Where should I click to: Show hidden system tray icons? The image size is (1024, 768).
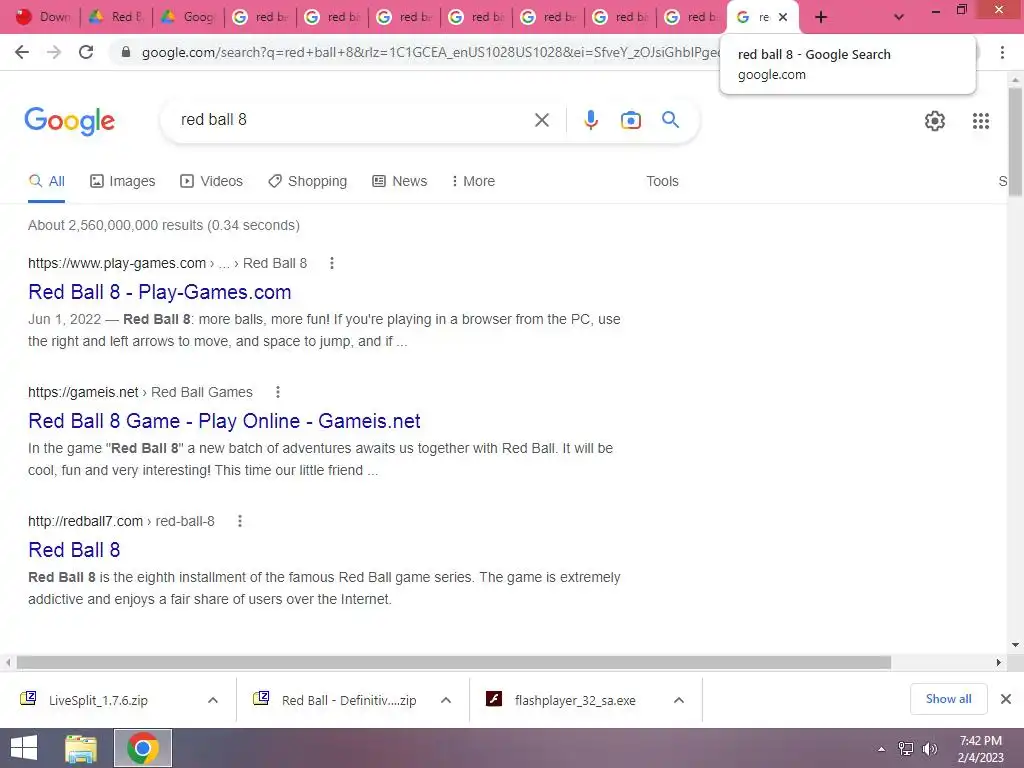click(882, 749)
